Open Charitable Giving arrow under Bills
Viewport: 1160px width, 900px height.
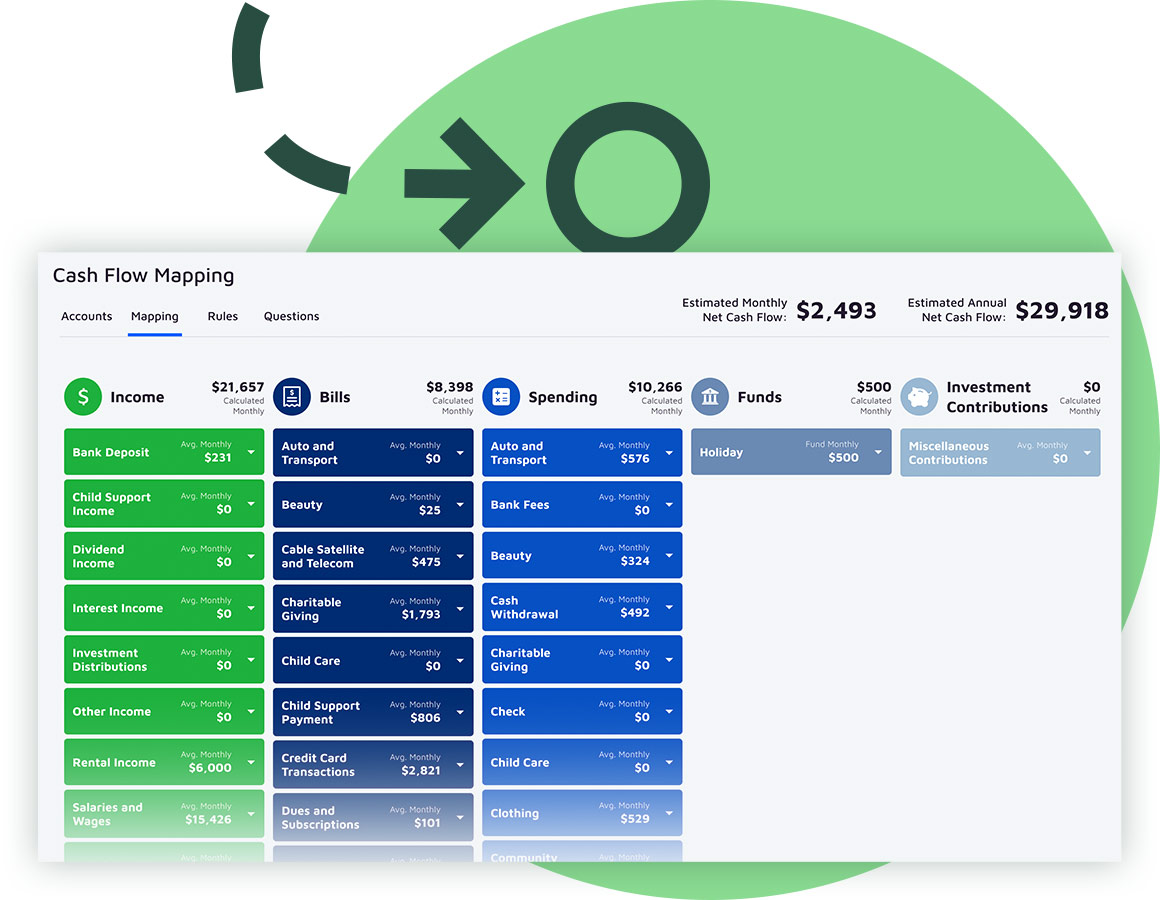[460, 609]
